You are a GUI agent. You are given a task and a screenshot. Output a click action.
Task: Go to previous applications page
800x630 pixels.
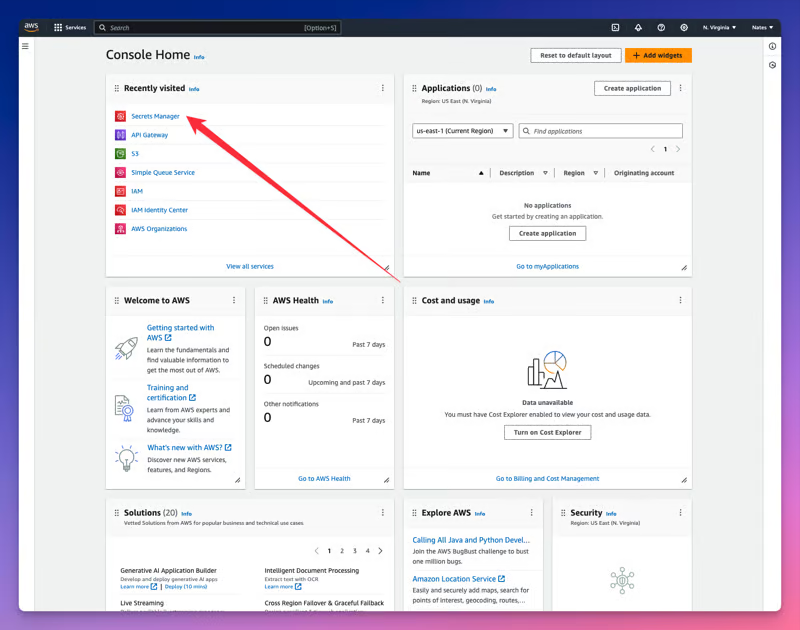coord(653,149)
